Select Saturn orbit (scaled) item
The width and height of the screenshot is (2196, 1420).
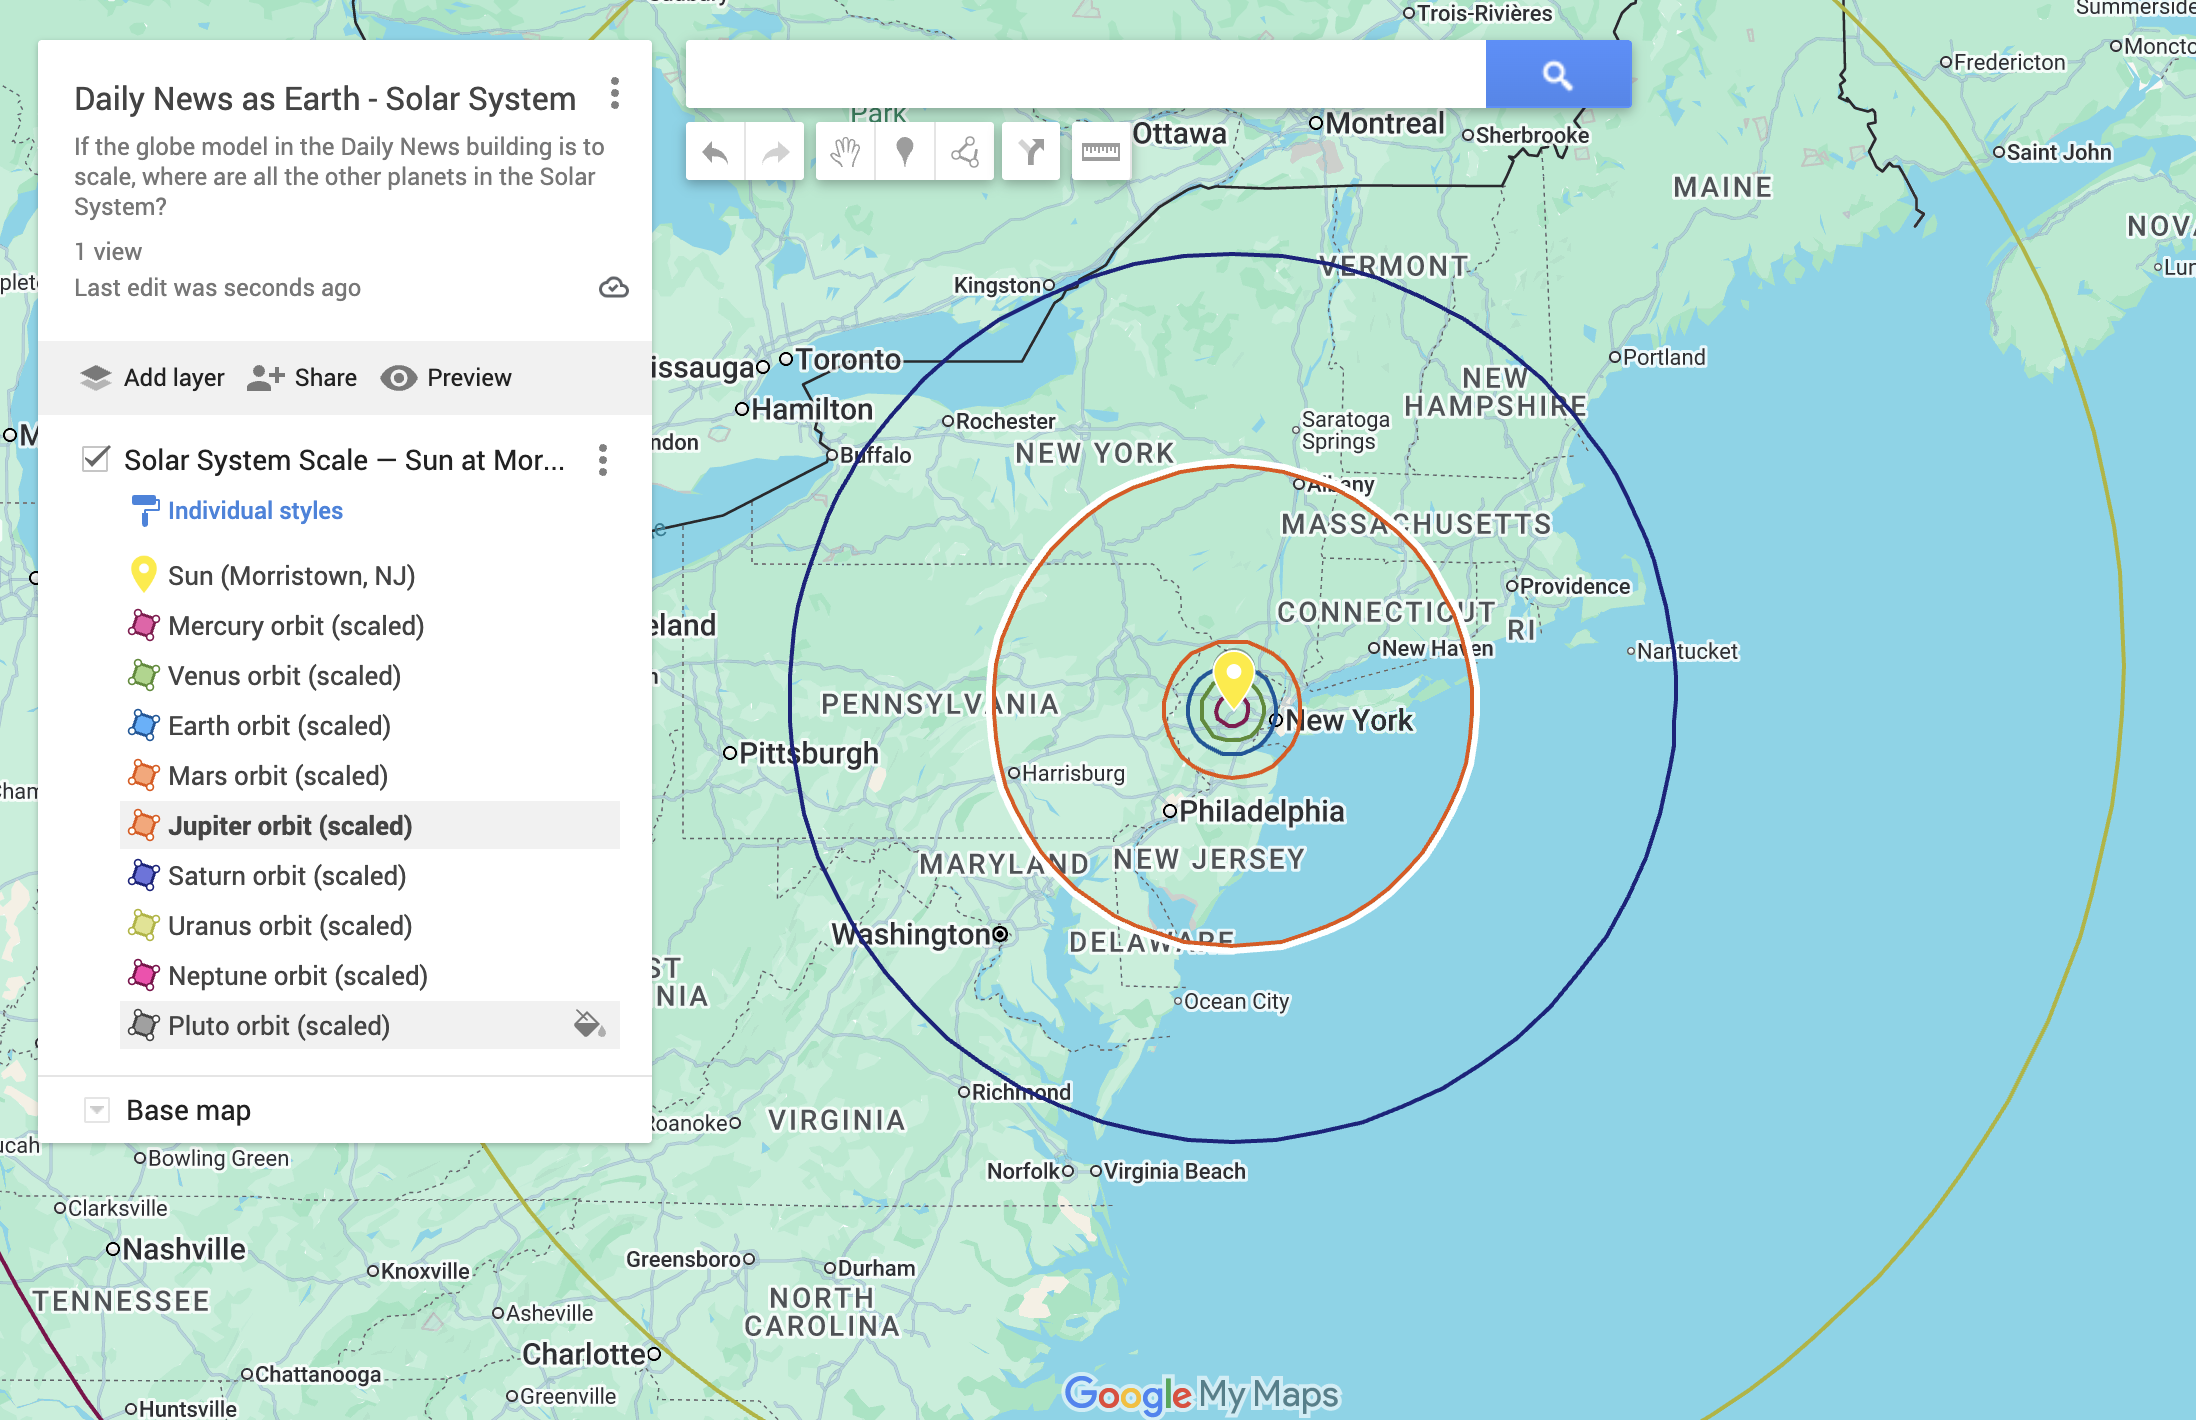(x=286, y=876)
